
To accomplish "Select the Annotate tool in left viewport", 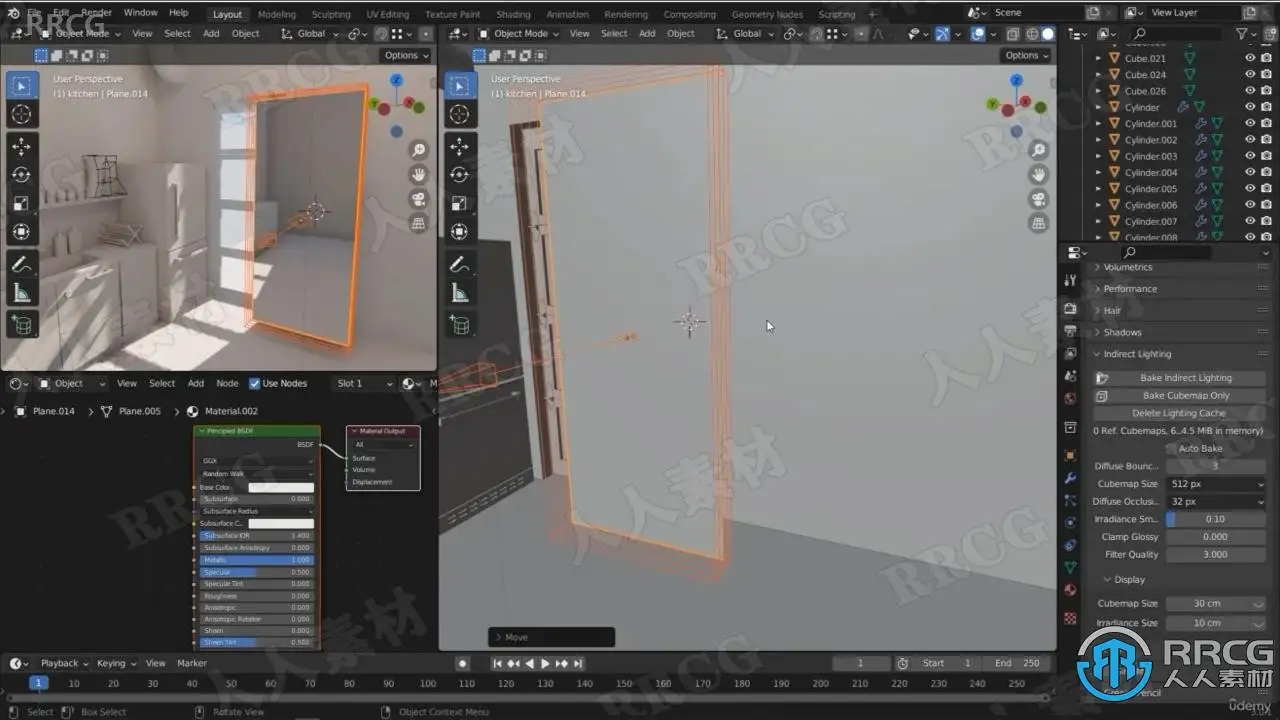I will 21,265.
